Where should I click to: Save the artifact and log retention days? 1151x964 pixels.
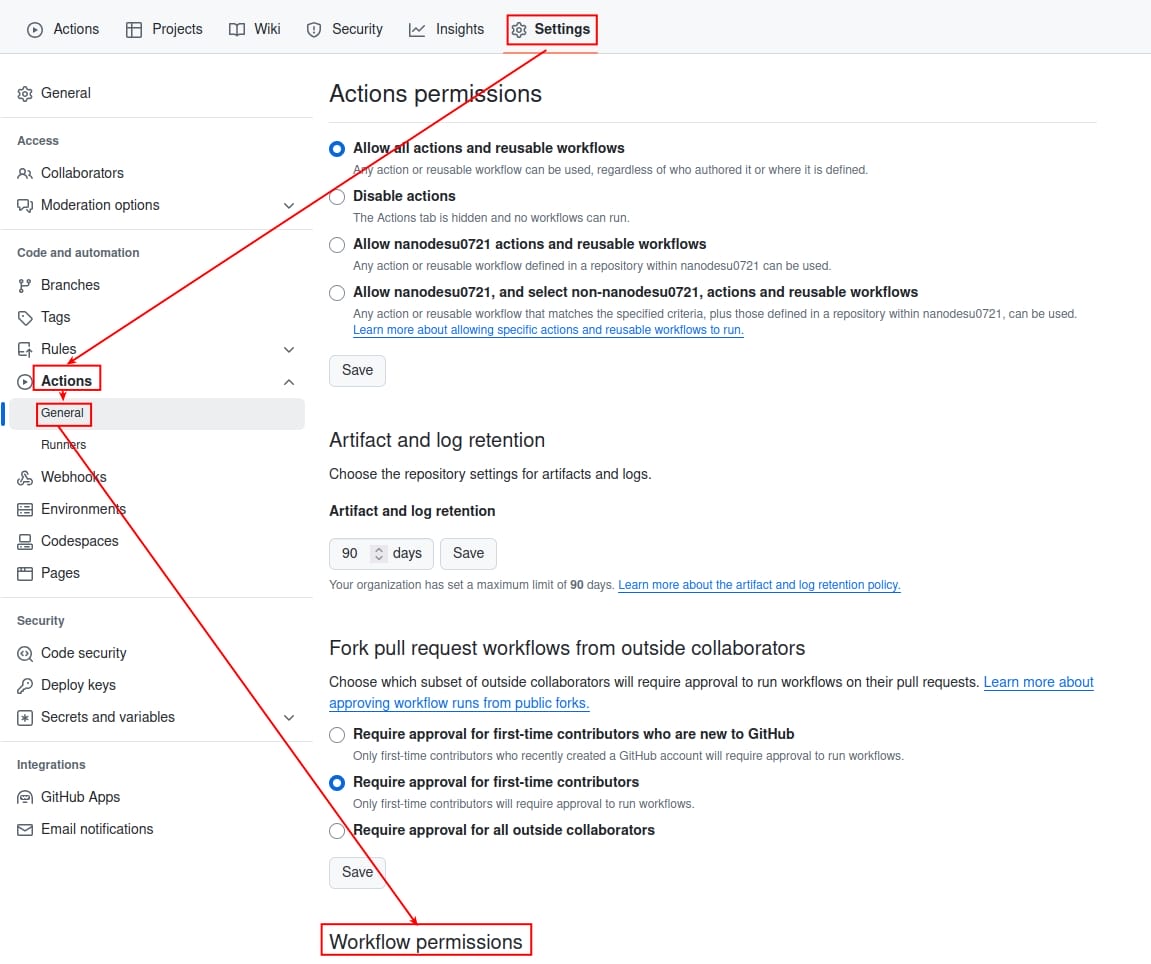tap(468, 554)
